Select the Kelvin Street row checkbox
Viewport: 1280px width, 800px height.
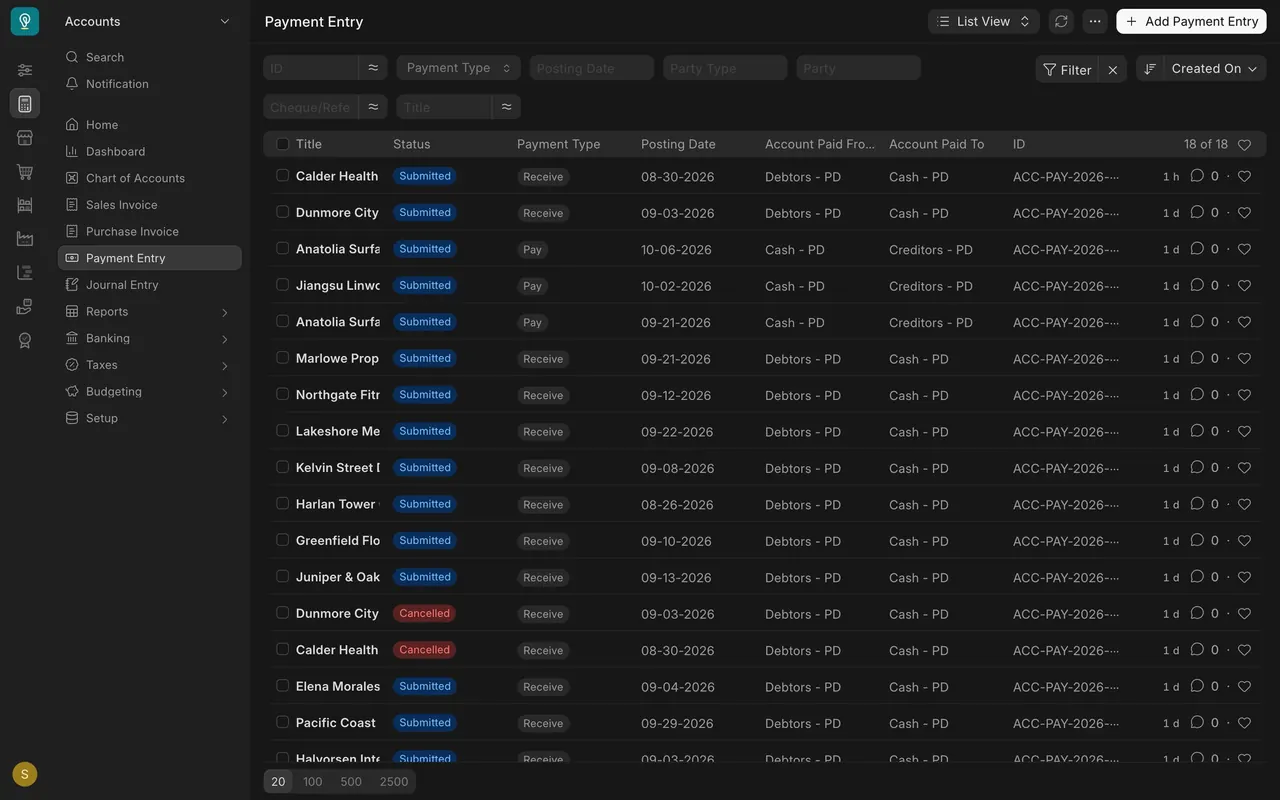click(282, 467)
